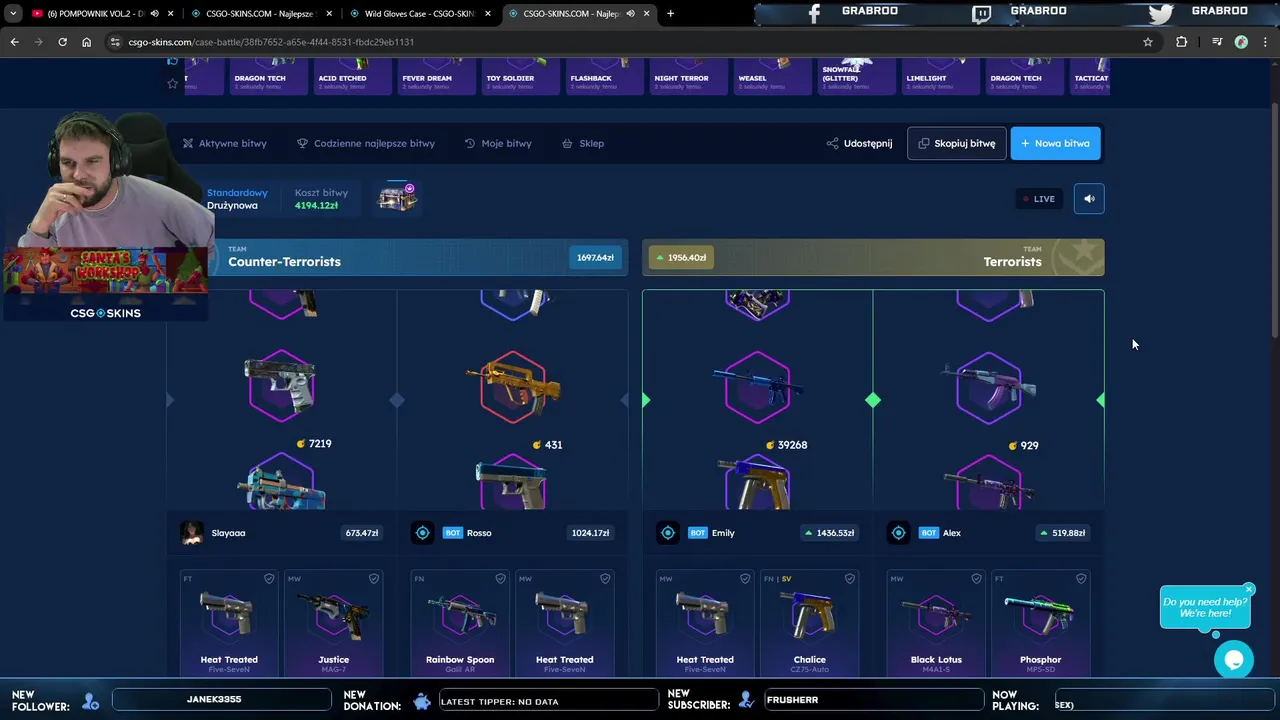Open the case thumbnail next to Koszt bitwy
This screenshot has width=1280, height=720.
point(397,198)
